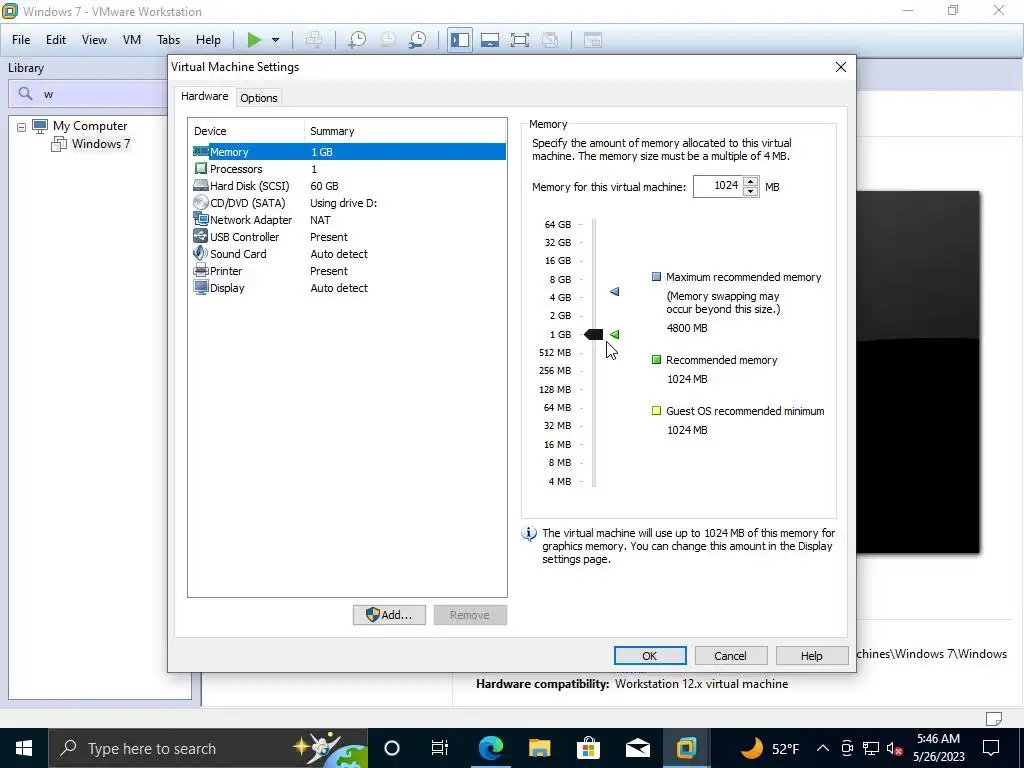Click the console view toolbar icon
1024x768 pixels.
[x=592, y=40]
